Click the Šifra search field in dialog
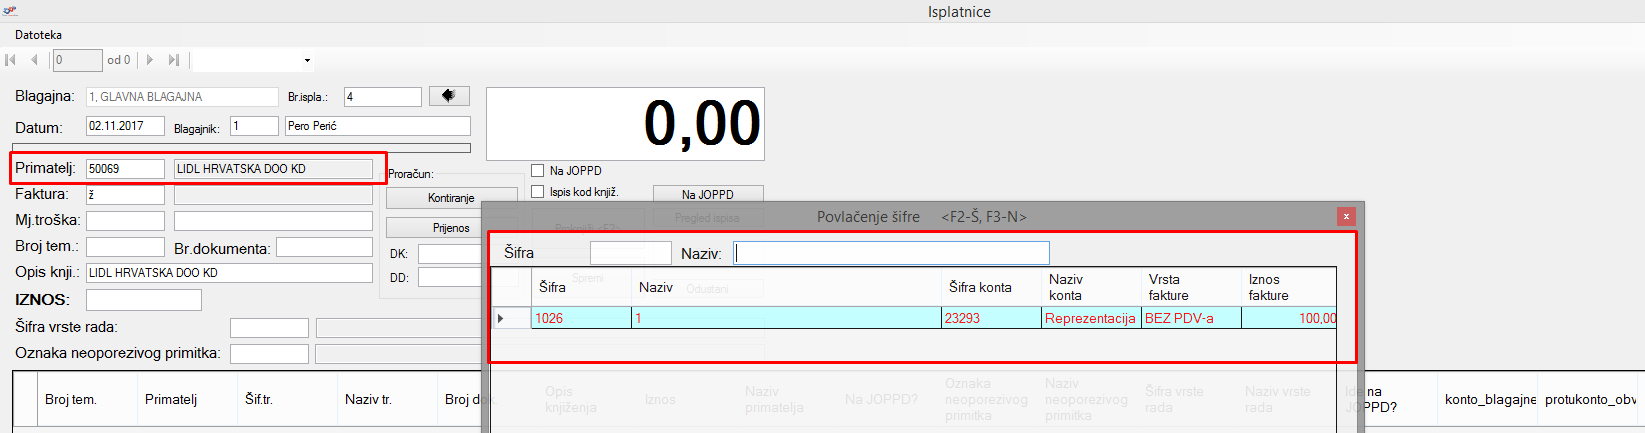Screen dimensions: 1645x433 630,253
